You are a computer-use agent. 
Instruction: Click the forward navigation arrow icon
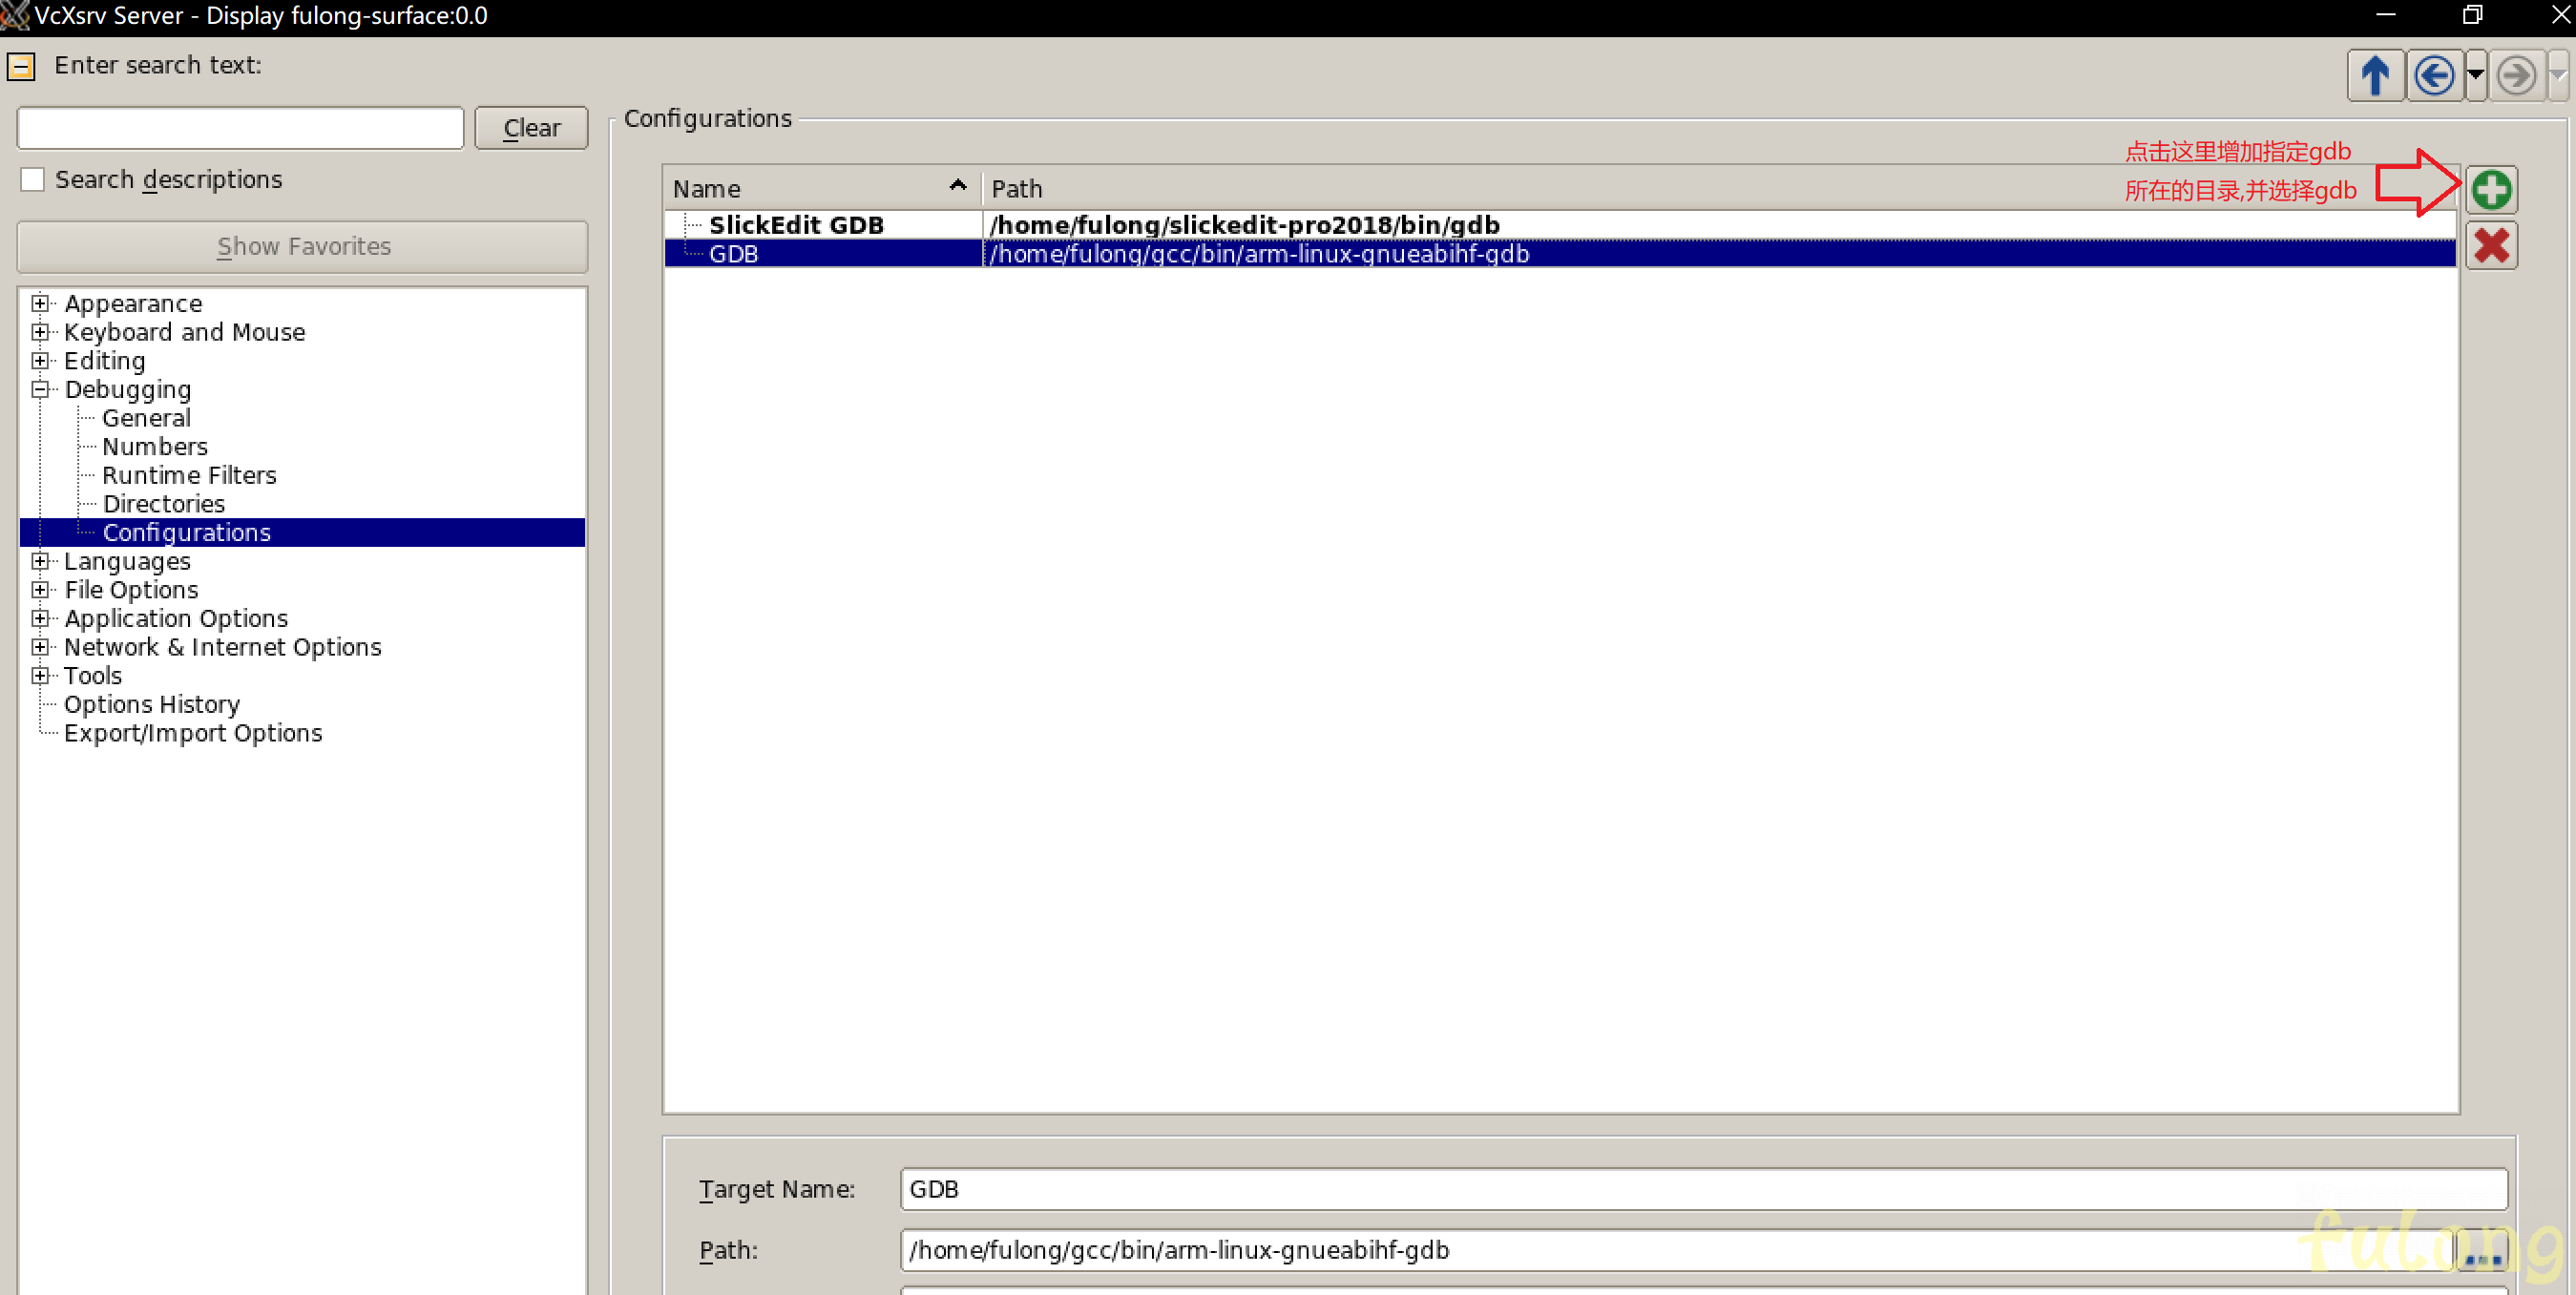coord(2516,76)
